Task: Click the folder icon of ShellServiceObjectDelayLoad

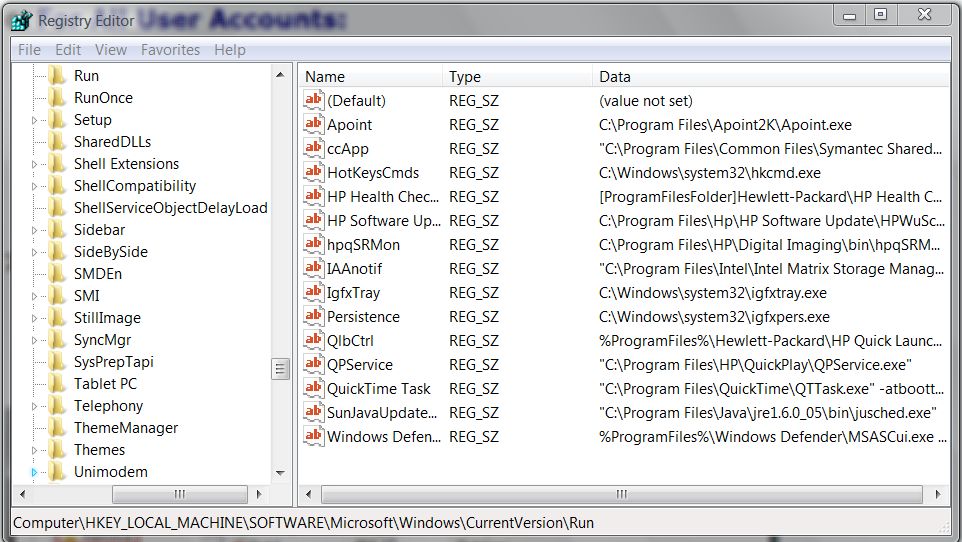Action: pyautogui.click(x=57, y=207)
